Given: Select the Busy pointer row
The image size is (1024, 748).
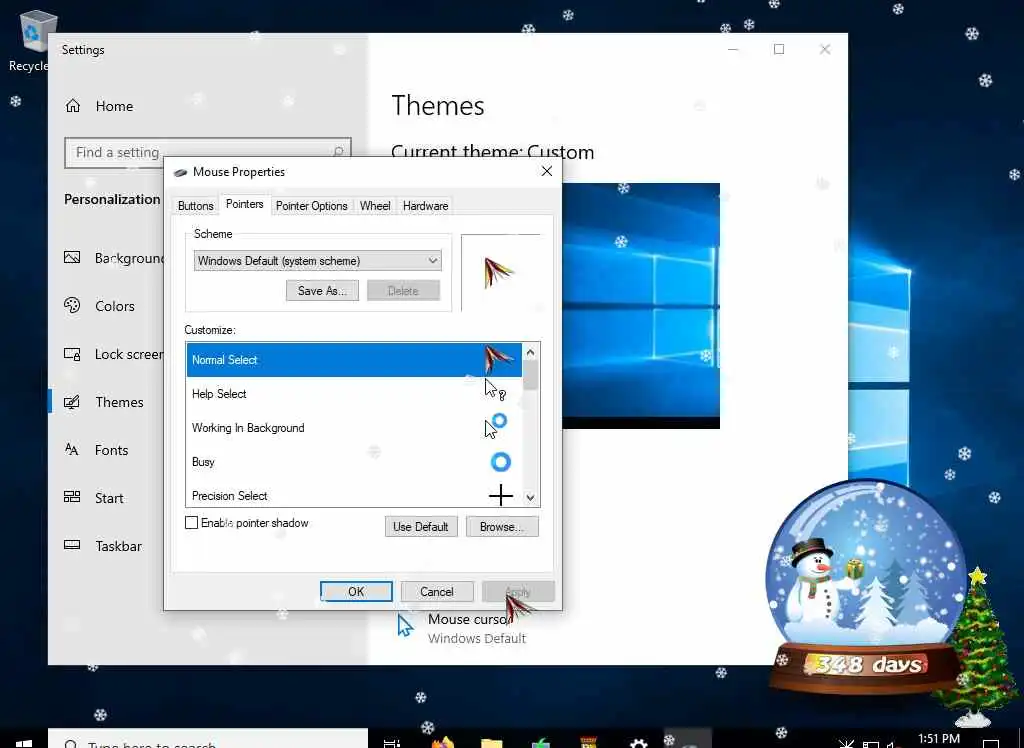Looking at the screenshot, I should (x=354, y=462).
